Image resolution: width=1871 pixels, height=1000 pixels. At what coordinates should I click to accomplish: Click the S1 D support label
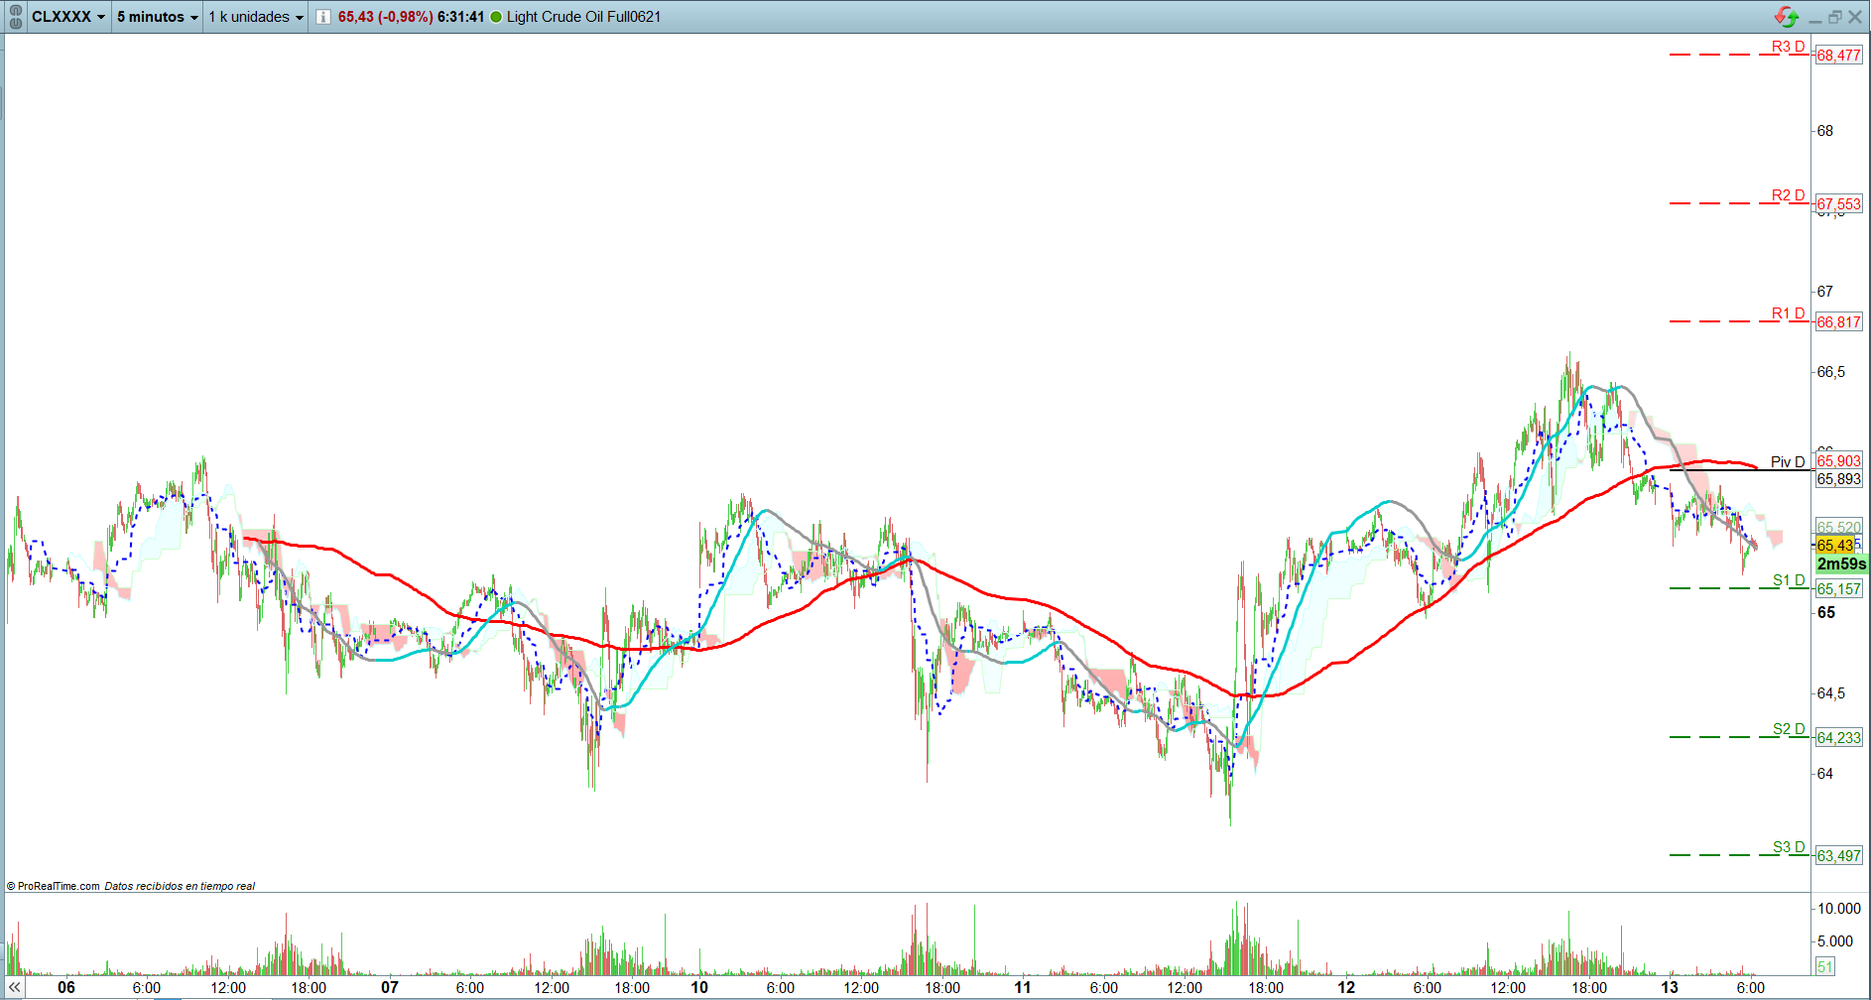pyautogui.click(x=1789, y=580)
